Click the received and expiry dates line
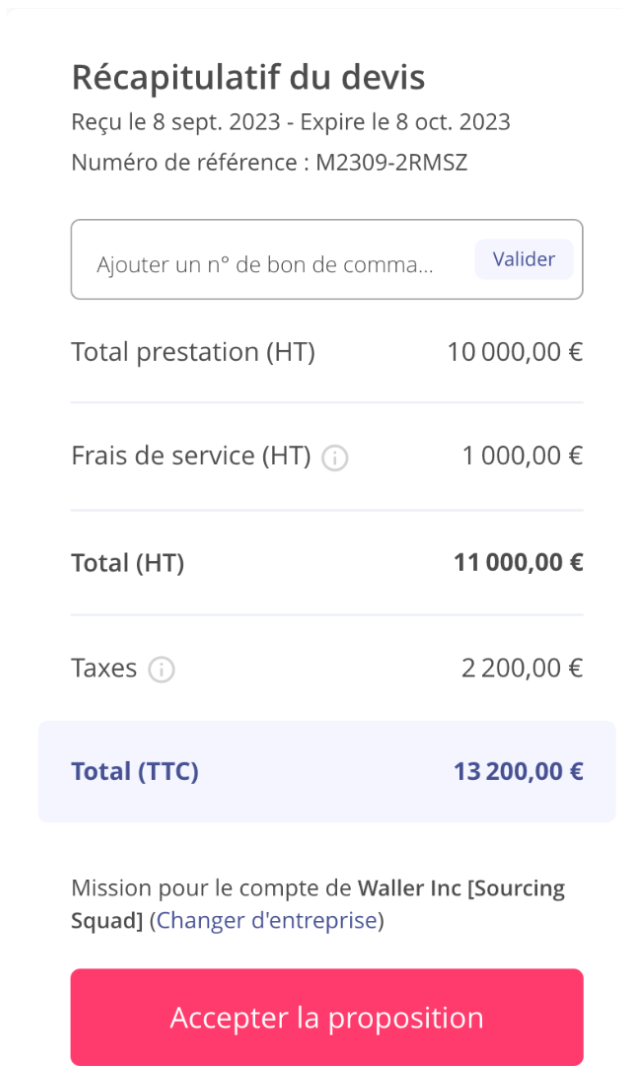The width and height of the screenshot is (642, 1084). (290, 123)
